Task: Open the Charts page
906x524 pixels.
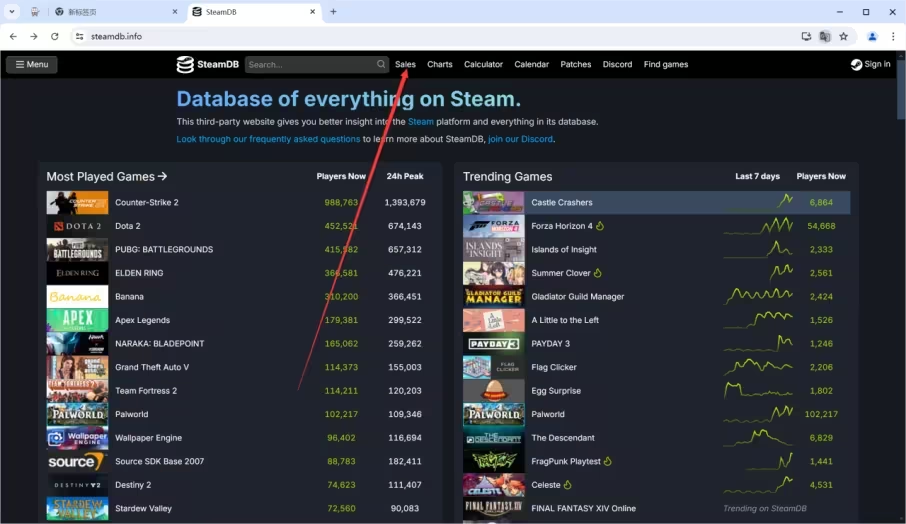Action: tap(440, 64)
